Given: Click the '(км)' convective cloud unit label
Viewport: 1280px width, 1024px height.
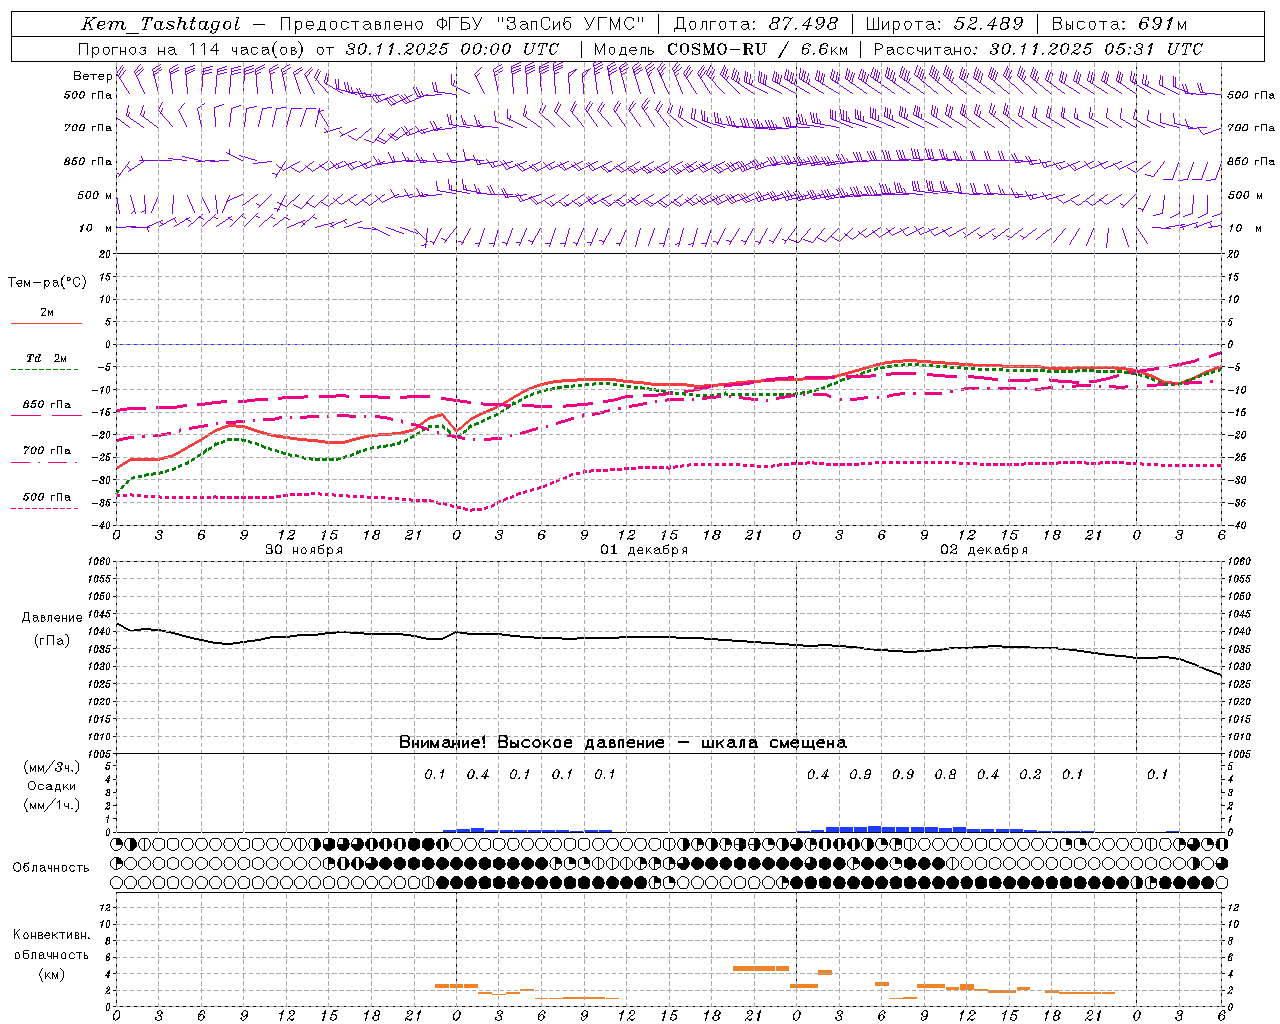Looking at the screenshot, I should [51, 974].
